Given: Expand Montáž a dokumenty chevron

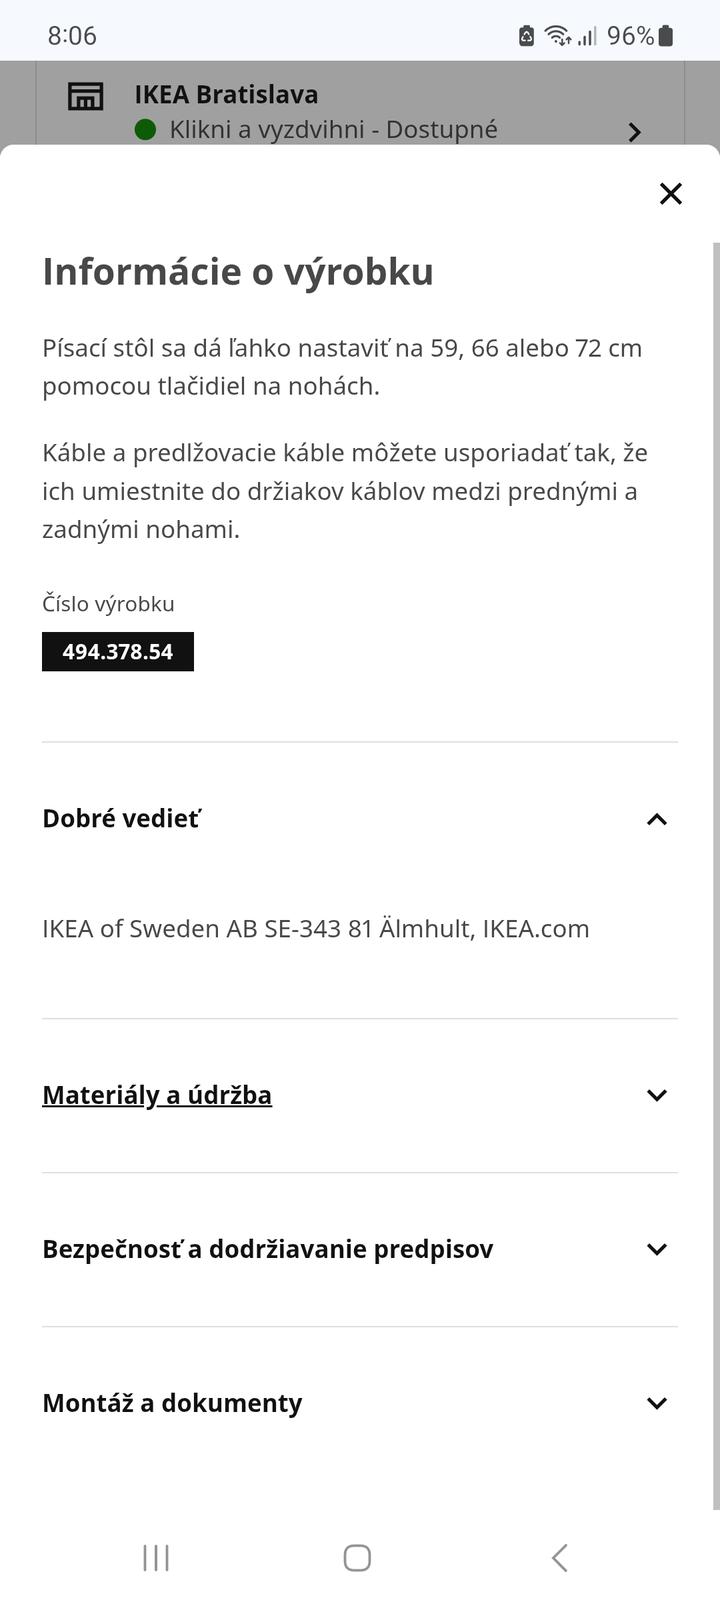Looking at the screenshot, I should click(656, 1403).
